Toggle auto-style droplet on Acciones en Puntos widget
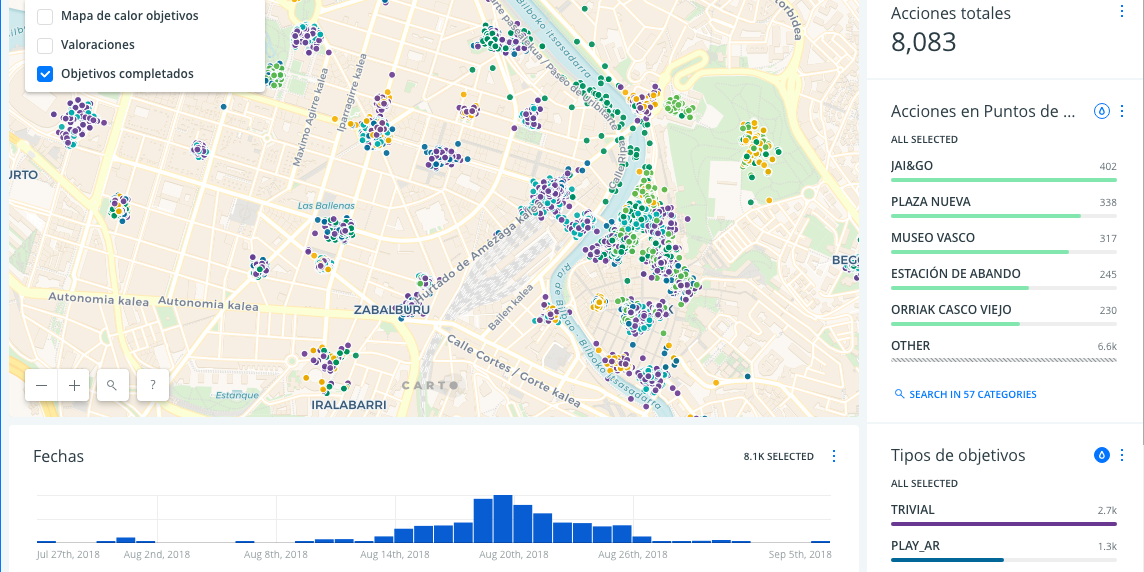The height and width of the screenshot is (572, 1144). [1101, 111]
